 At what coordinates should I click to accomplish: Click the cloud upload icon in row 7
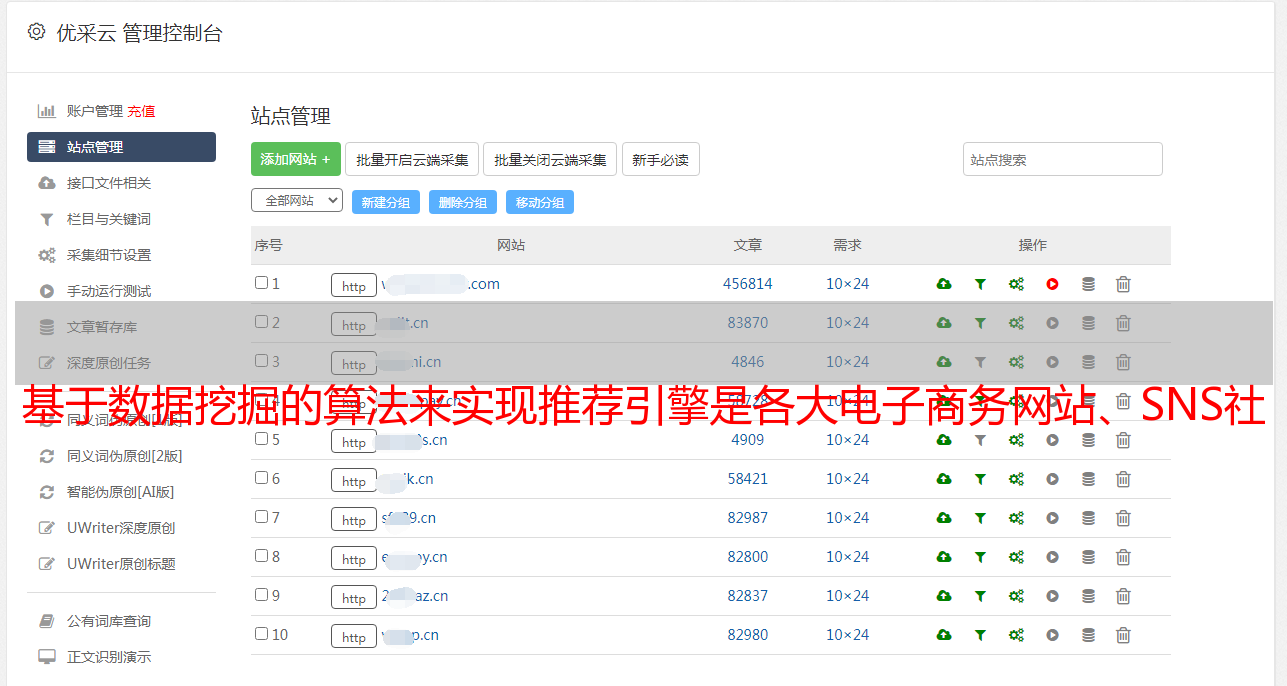pos(944,518)
